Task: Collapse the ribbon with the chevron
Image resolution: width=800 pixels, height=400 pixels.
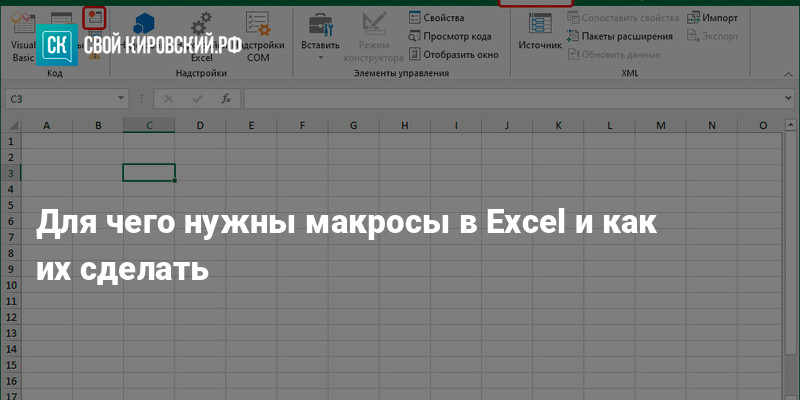Action: (x=787, y=74)
